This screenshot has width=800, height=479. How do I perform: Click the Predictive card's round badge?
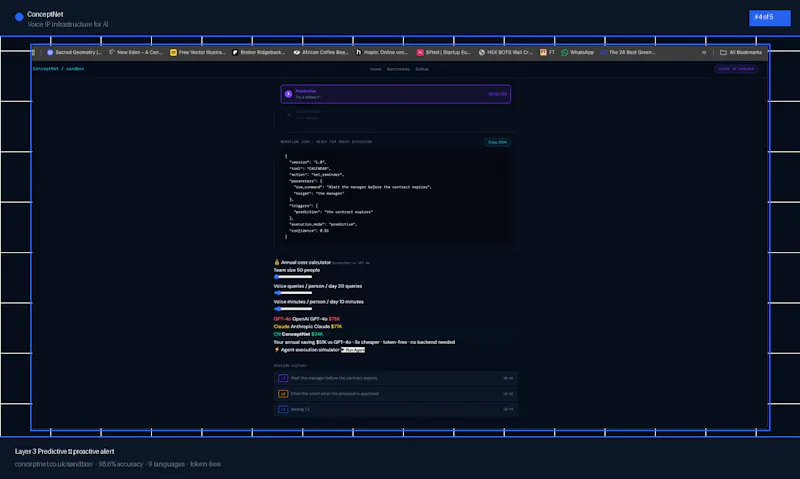pos(288,94)
